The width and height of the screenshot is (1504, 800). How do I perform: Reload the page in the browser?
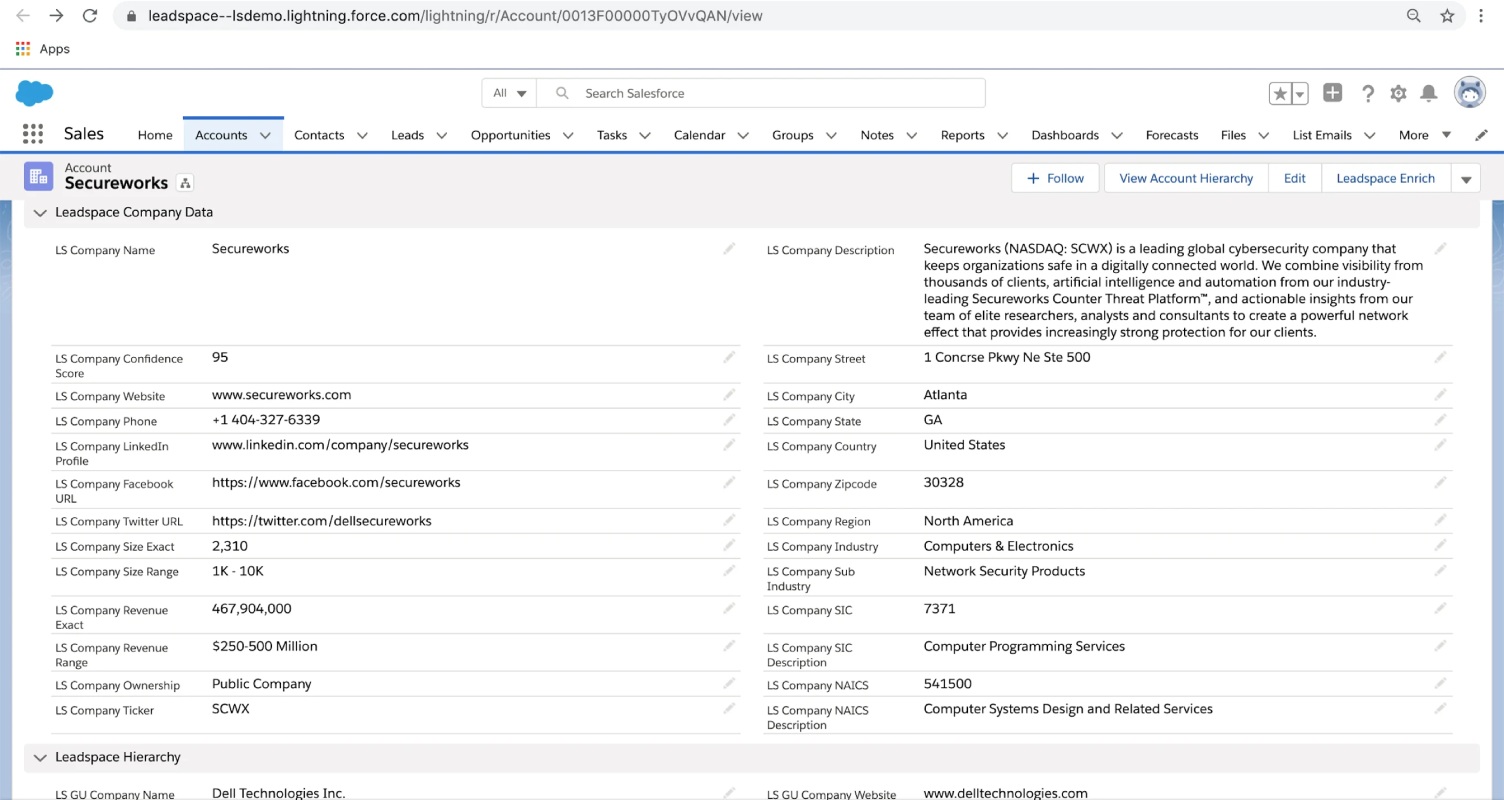coord(90,16)
